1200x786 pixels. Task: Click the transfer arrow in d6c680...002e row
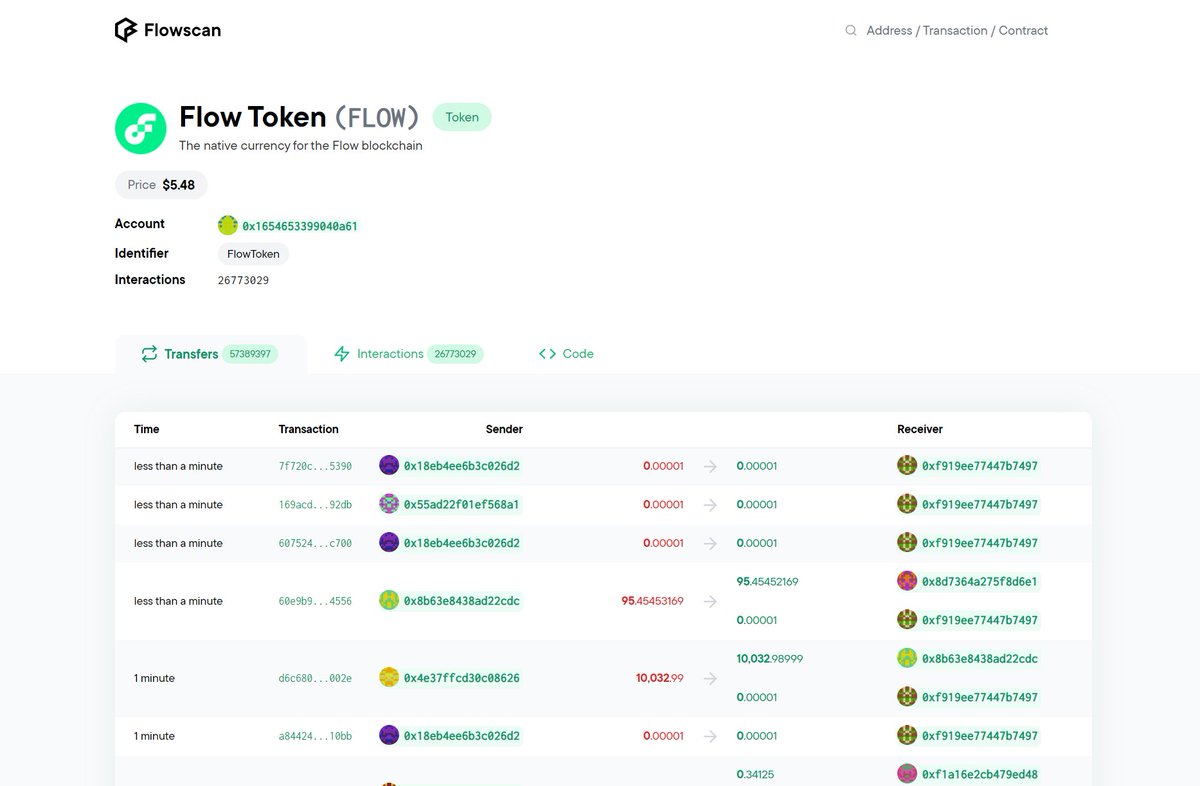tap(710, 678)
